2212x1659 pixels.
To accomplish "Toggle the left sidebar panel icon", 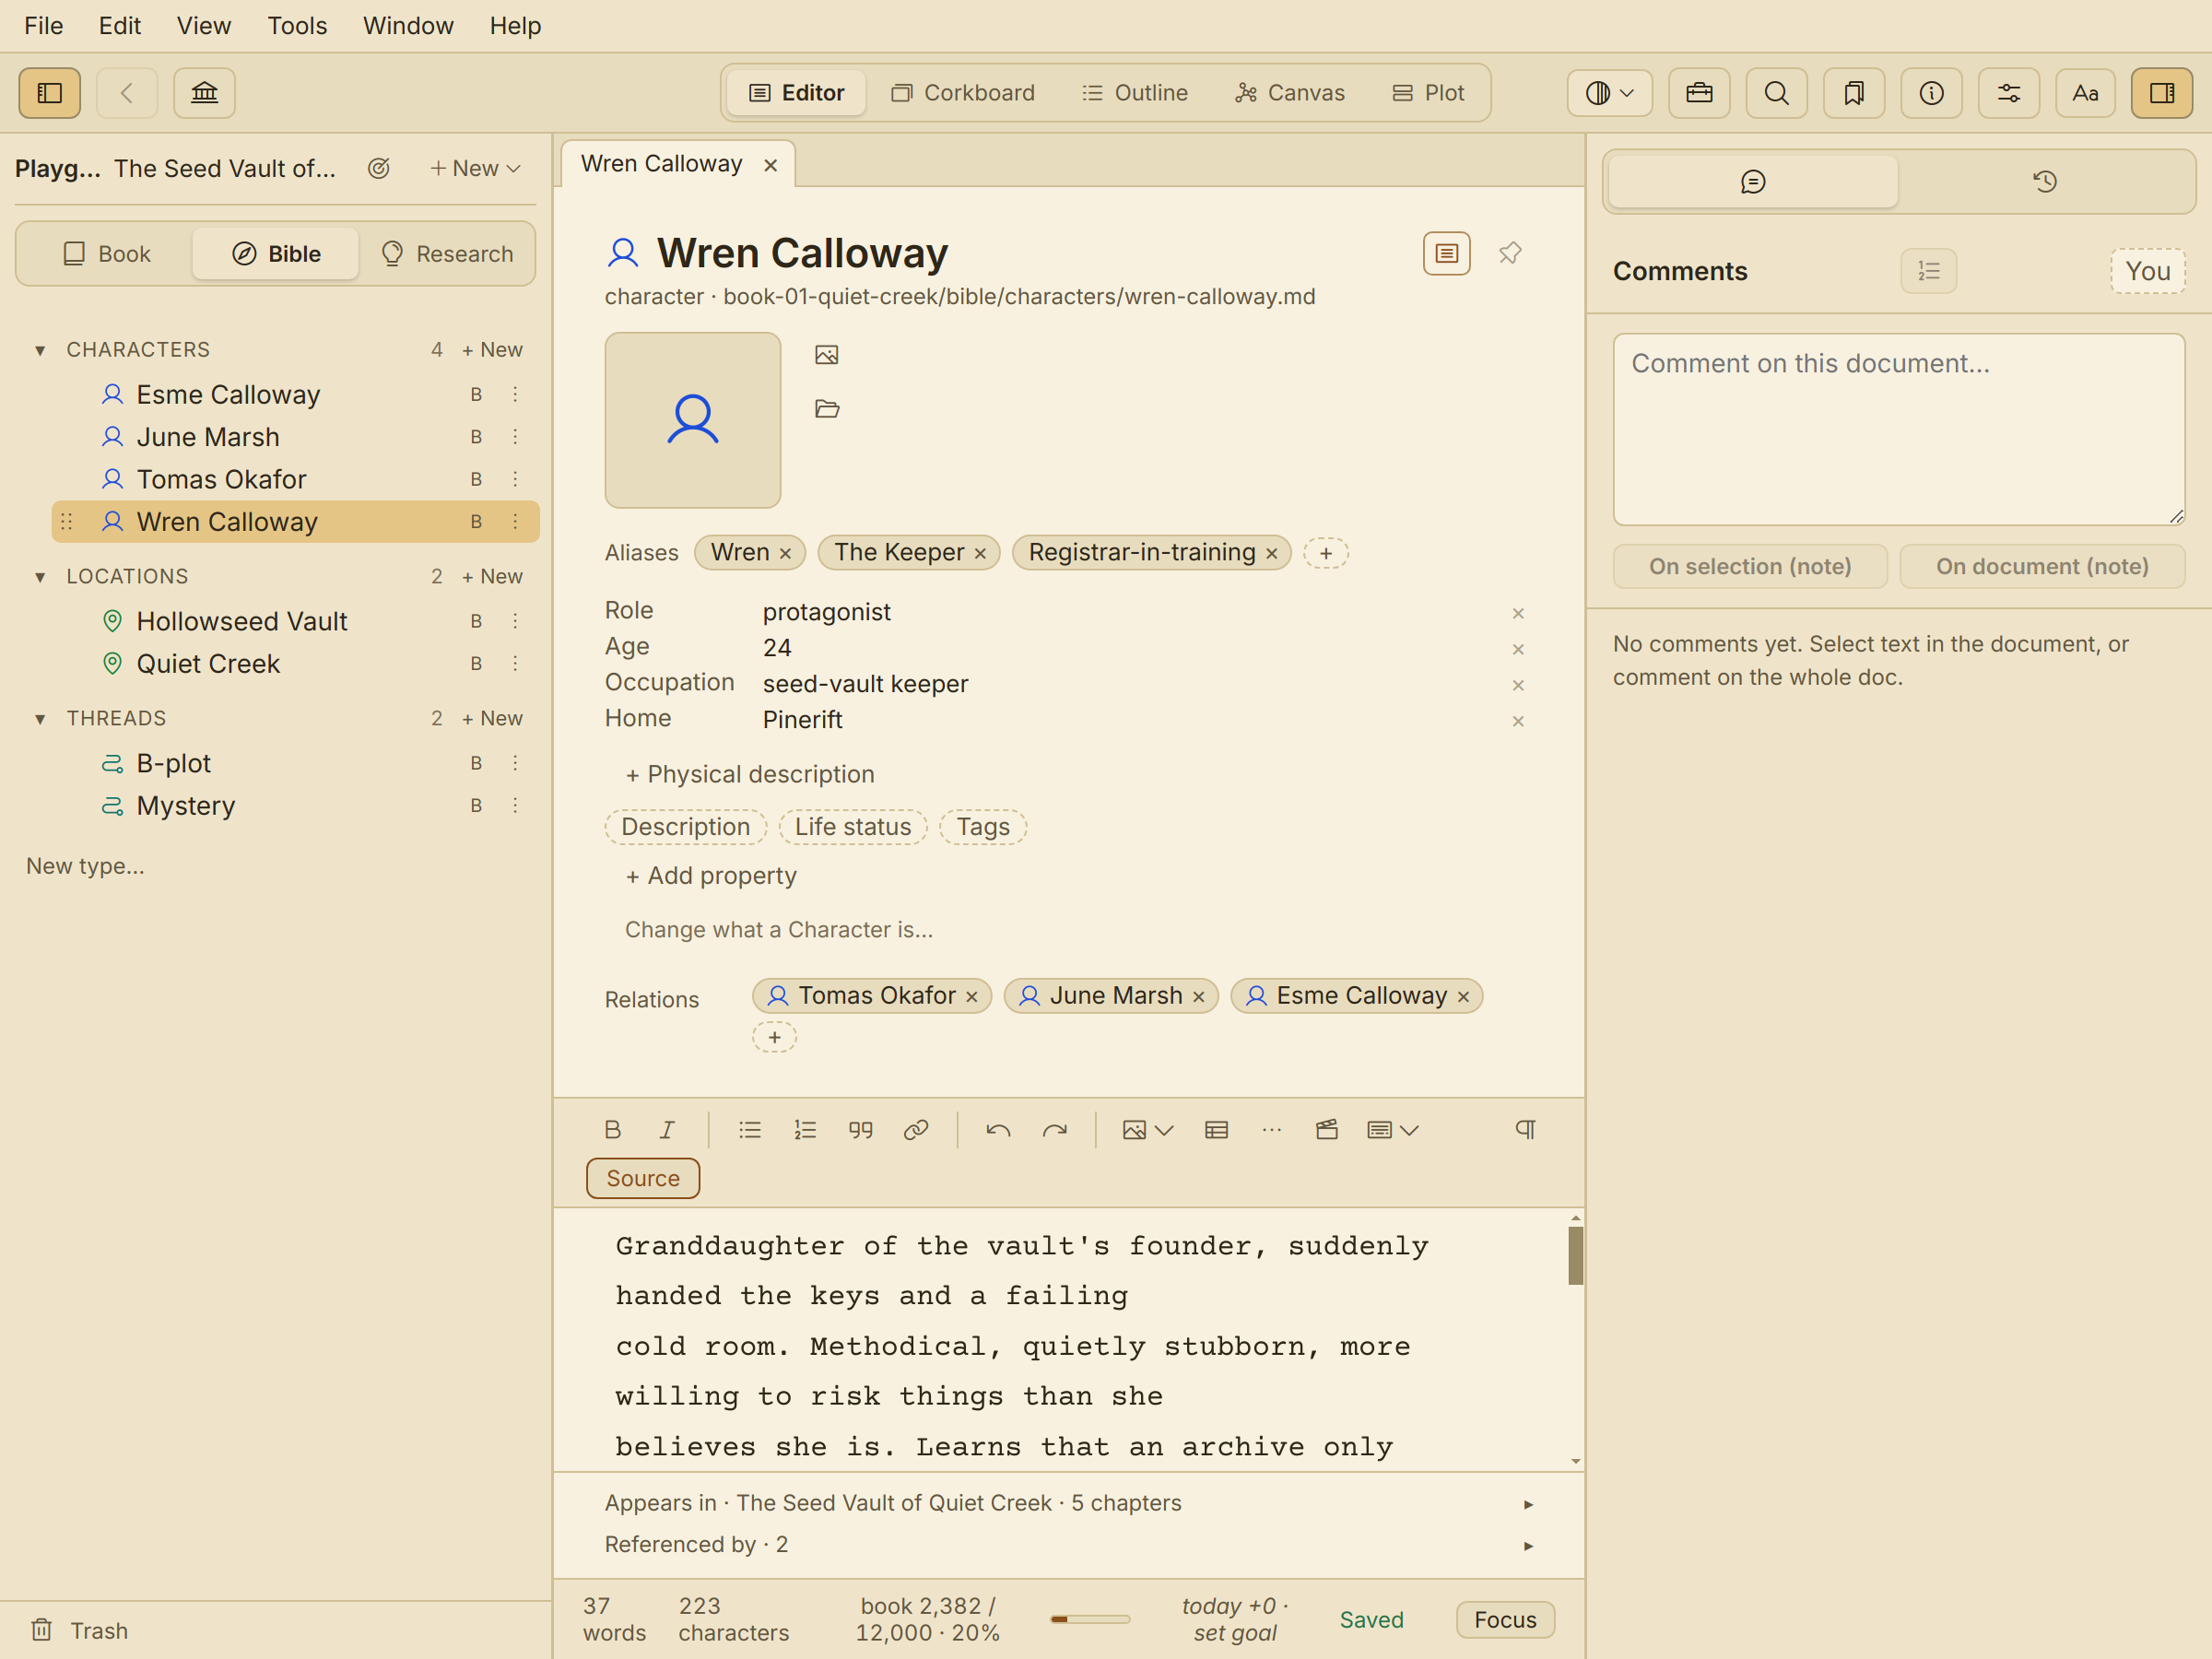I will click(50, 93).
